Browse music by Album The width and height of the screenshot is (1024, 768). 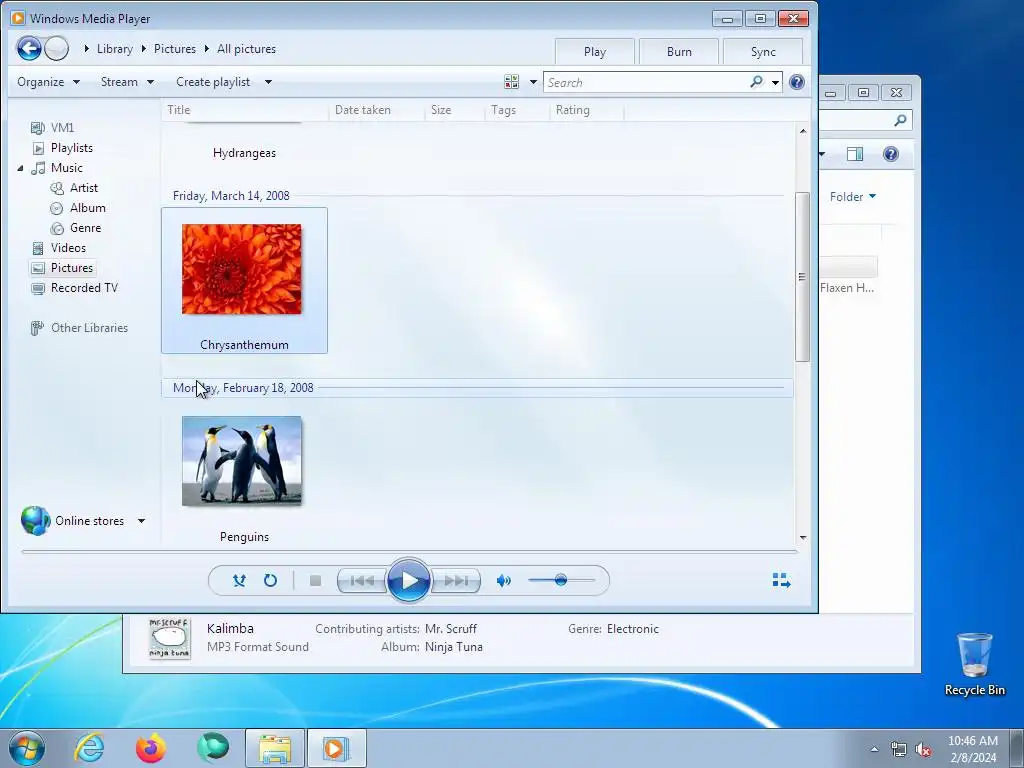88,208
